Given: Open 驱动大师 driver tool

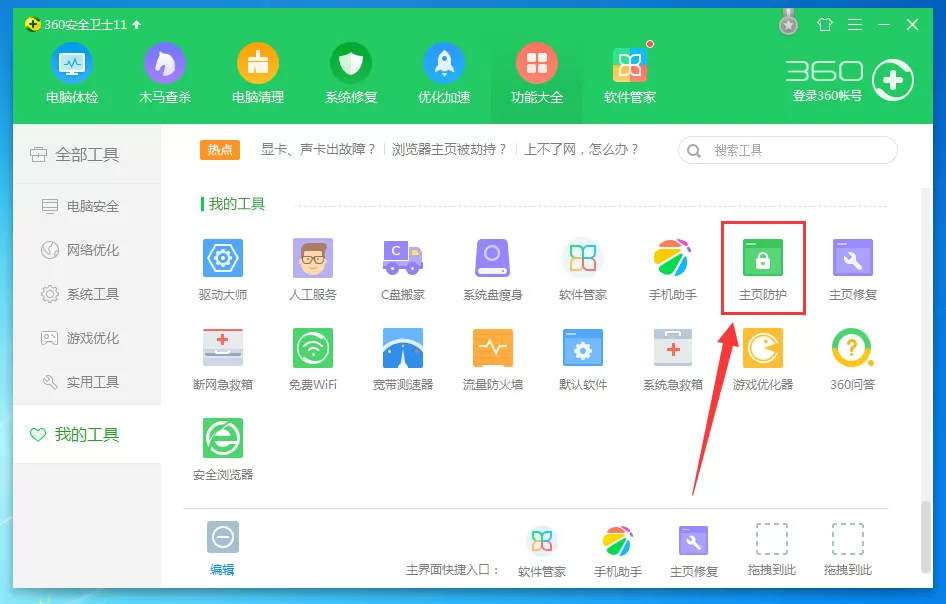Looking at the screenshot, I should pyautogui.click(x=223, y=269).
